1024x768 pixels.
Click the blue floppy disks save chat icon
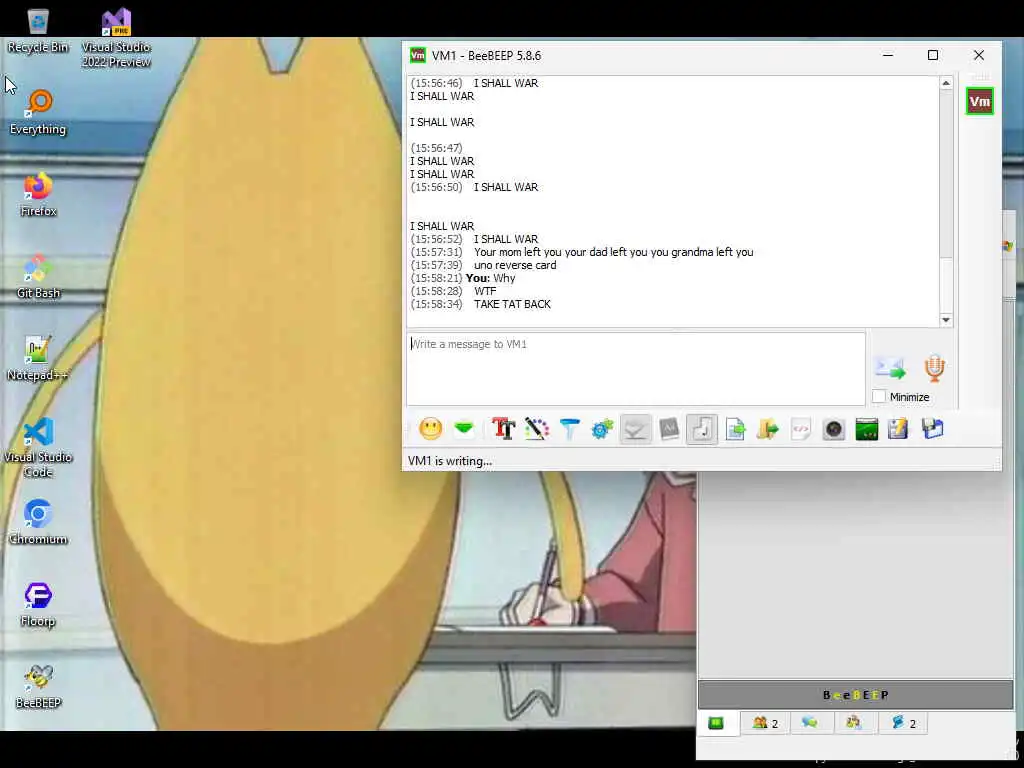933,429
